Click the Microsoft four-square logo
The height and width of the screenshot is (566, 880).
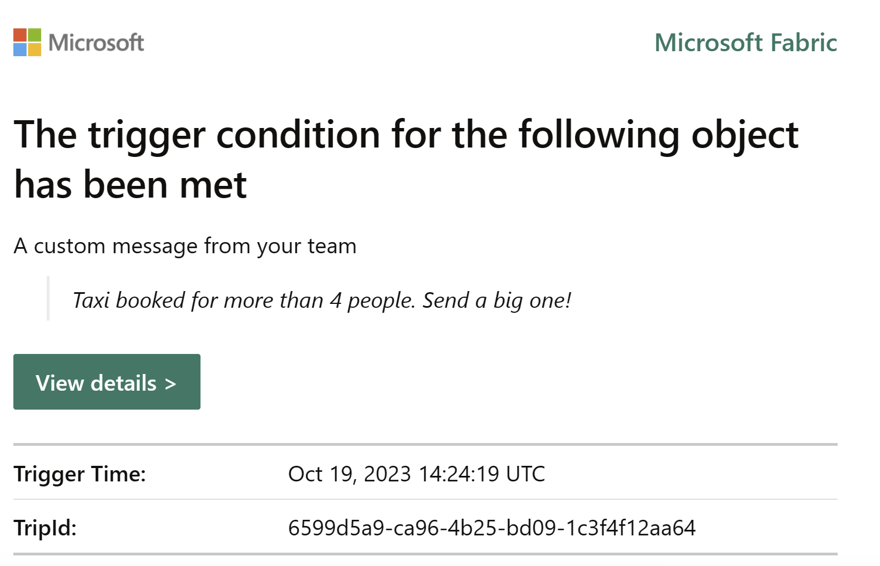(x=27, y=42)
